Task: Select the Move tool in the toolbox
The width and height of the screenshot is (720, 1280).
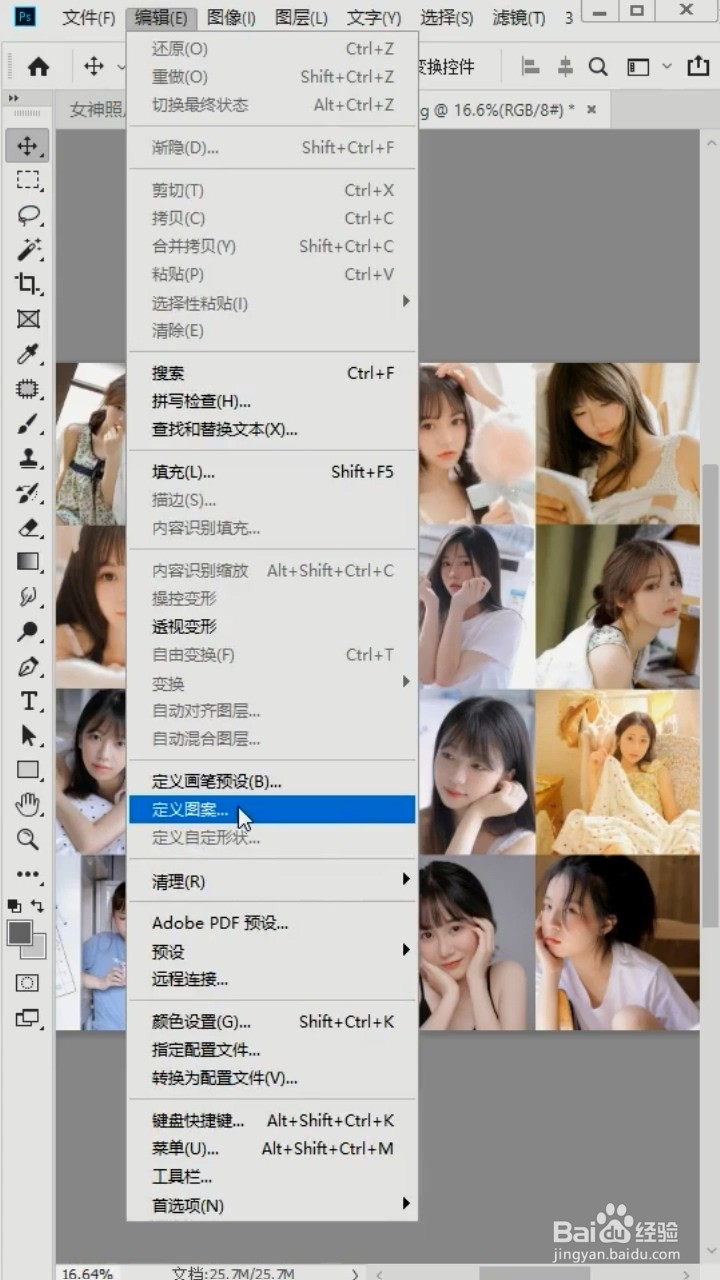Action: click(27, 146)
